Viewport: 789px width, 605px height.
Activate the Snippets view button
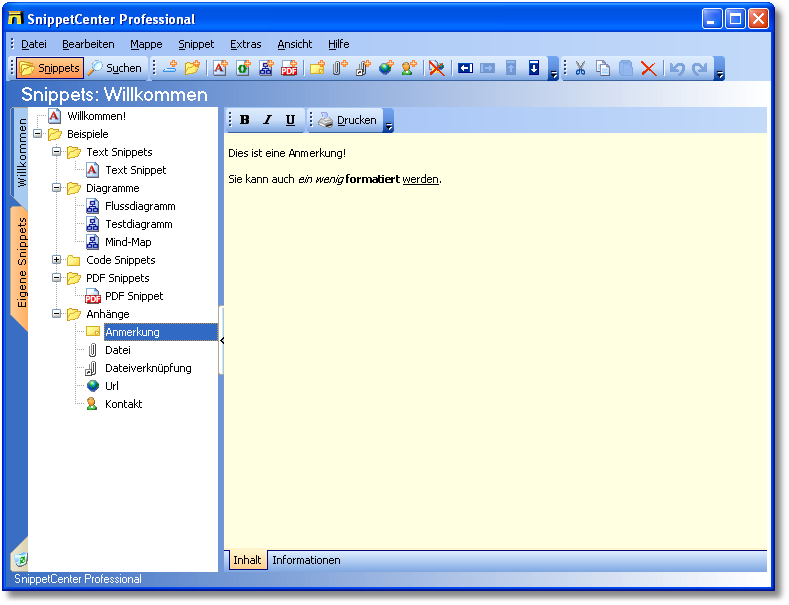[50, 68]
